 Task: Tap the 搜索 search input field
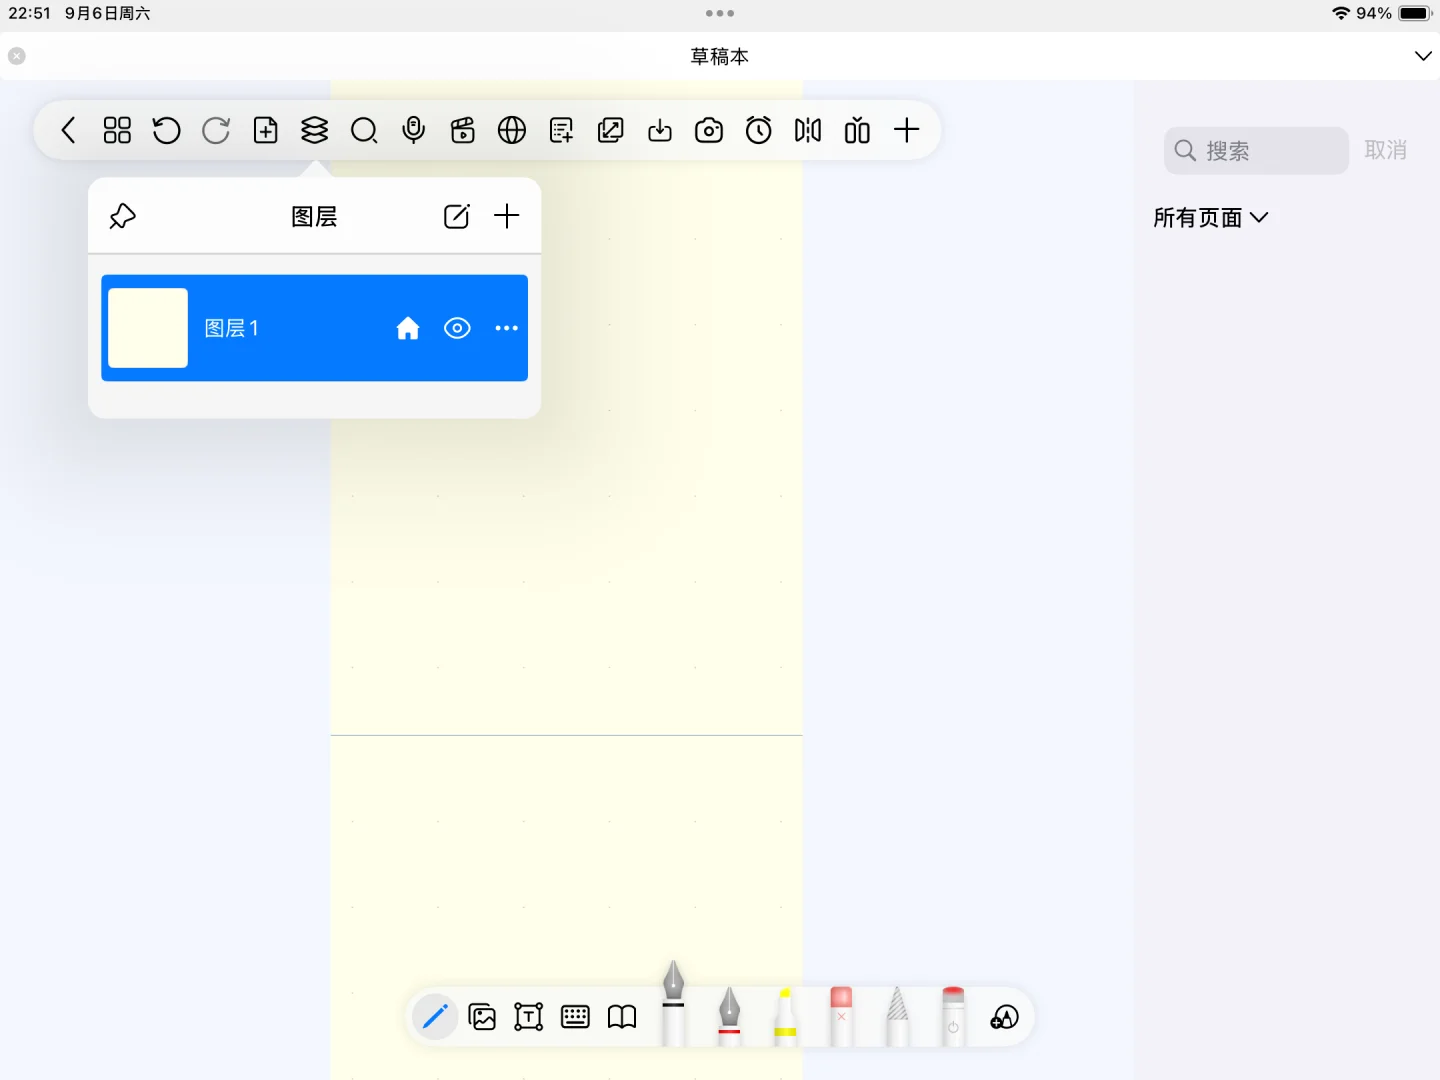1256,150
